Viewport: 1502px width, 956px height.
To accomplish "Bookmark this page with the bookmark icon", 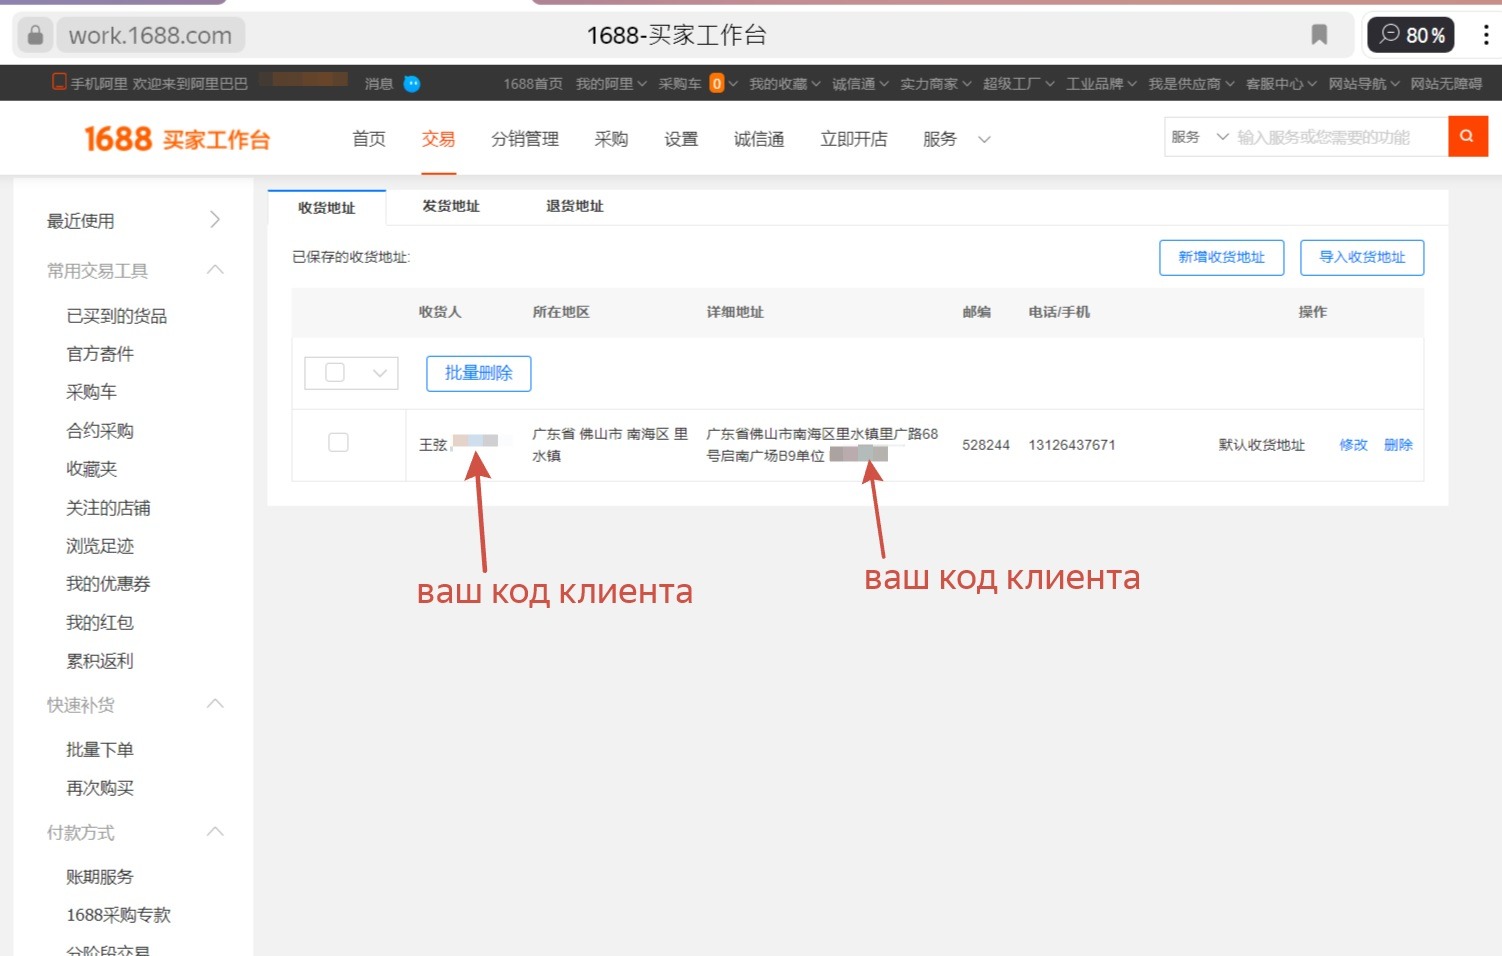I will (1319, 35).
